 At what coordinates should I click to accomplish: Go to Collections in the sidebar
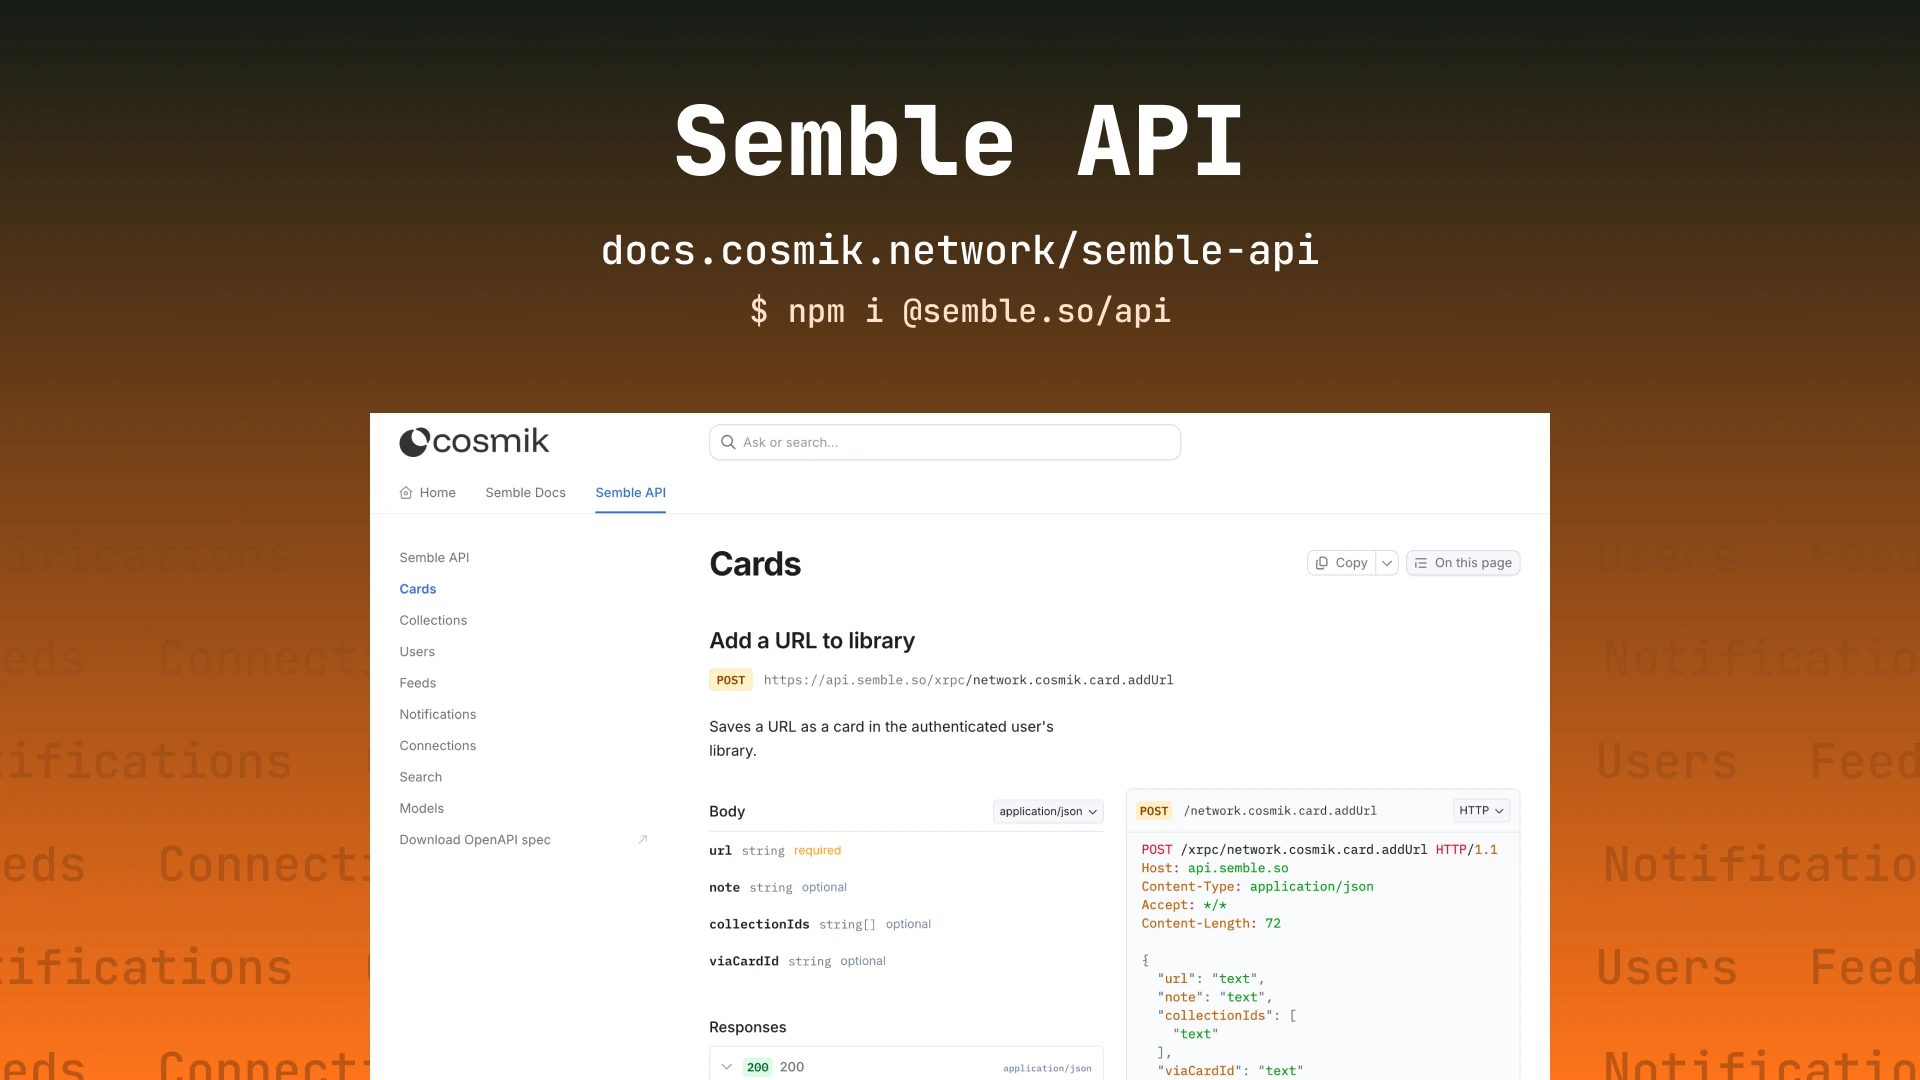[433, 620]
